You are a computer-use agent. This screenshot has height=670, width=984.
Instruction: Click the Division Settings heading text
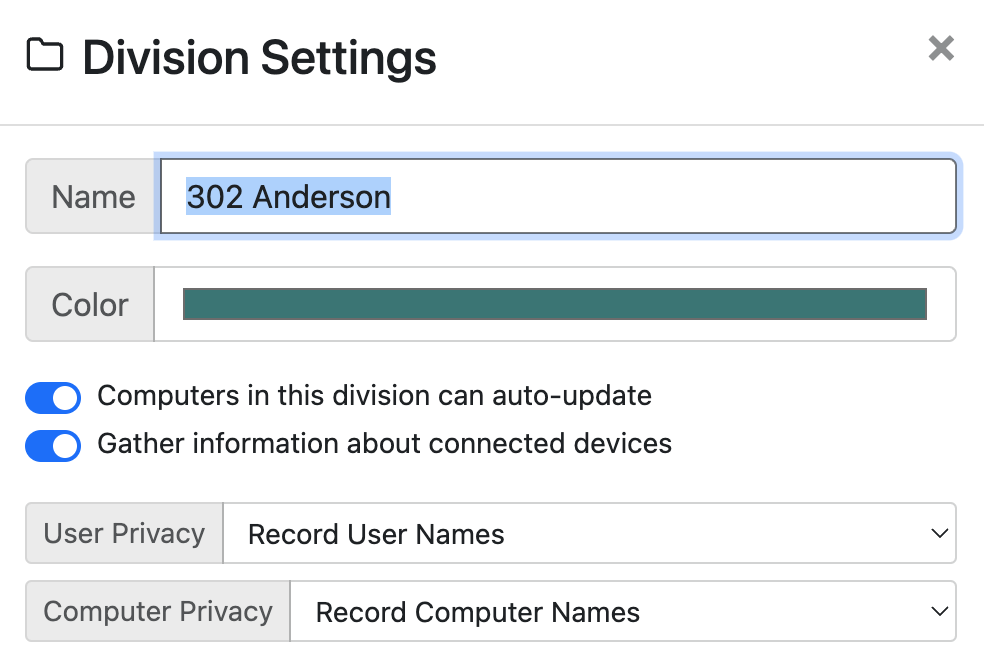pos(259,58)
